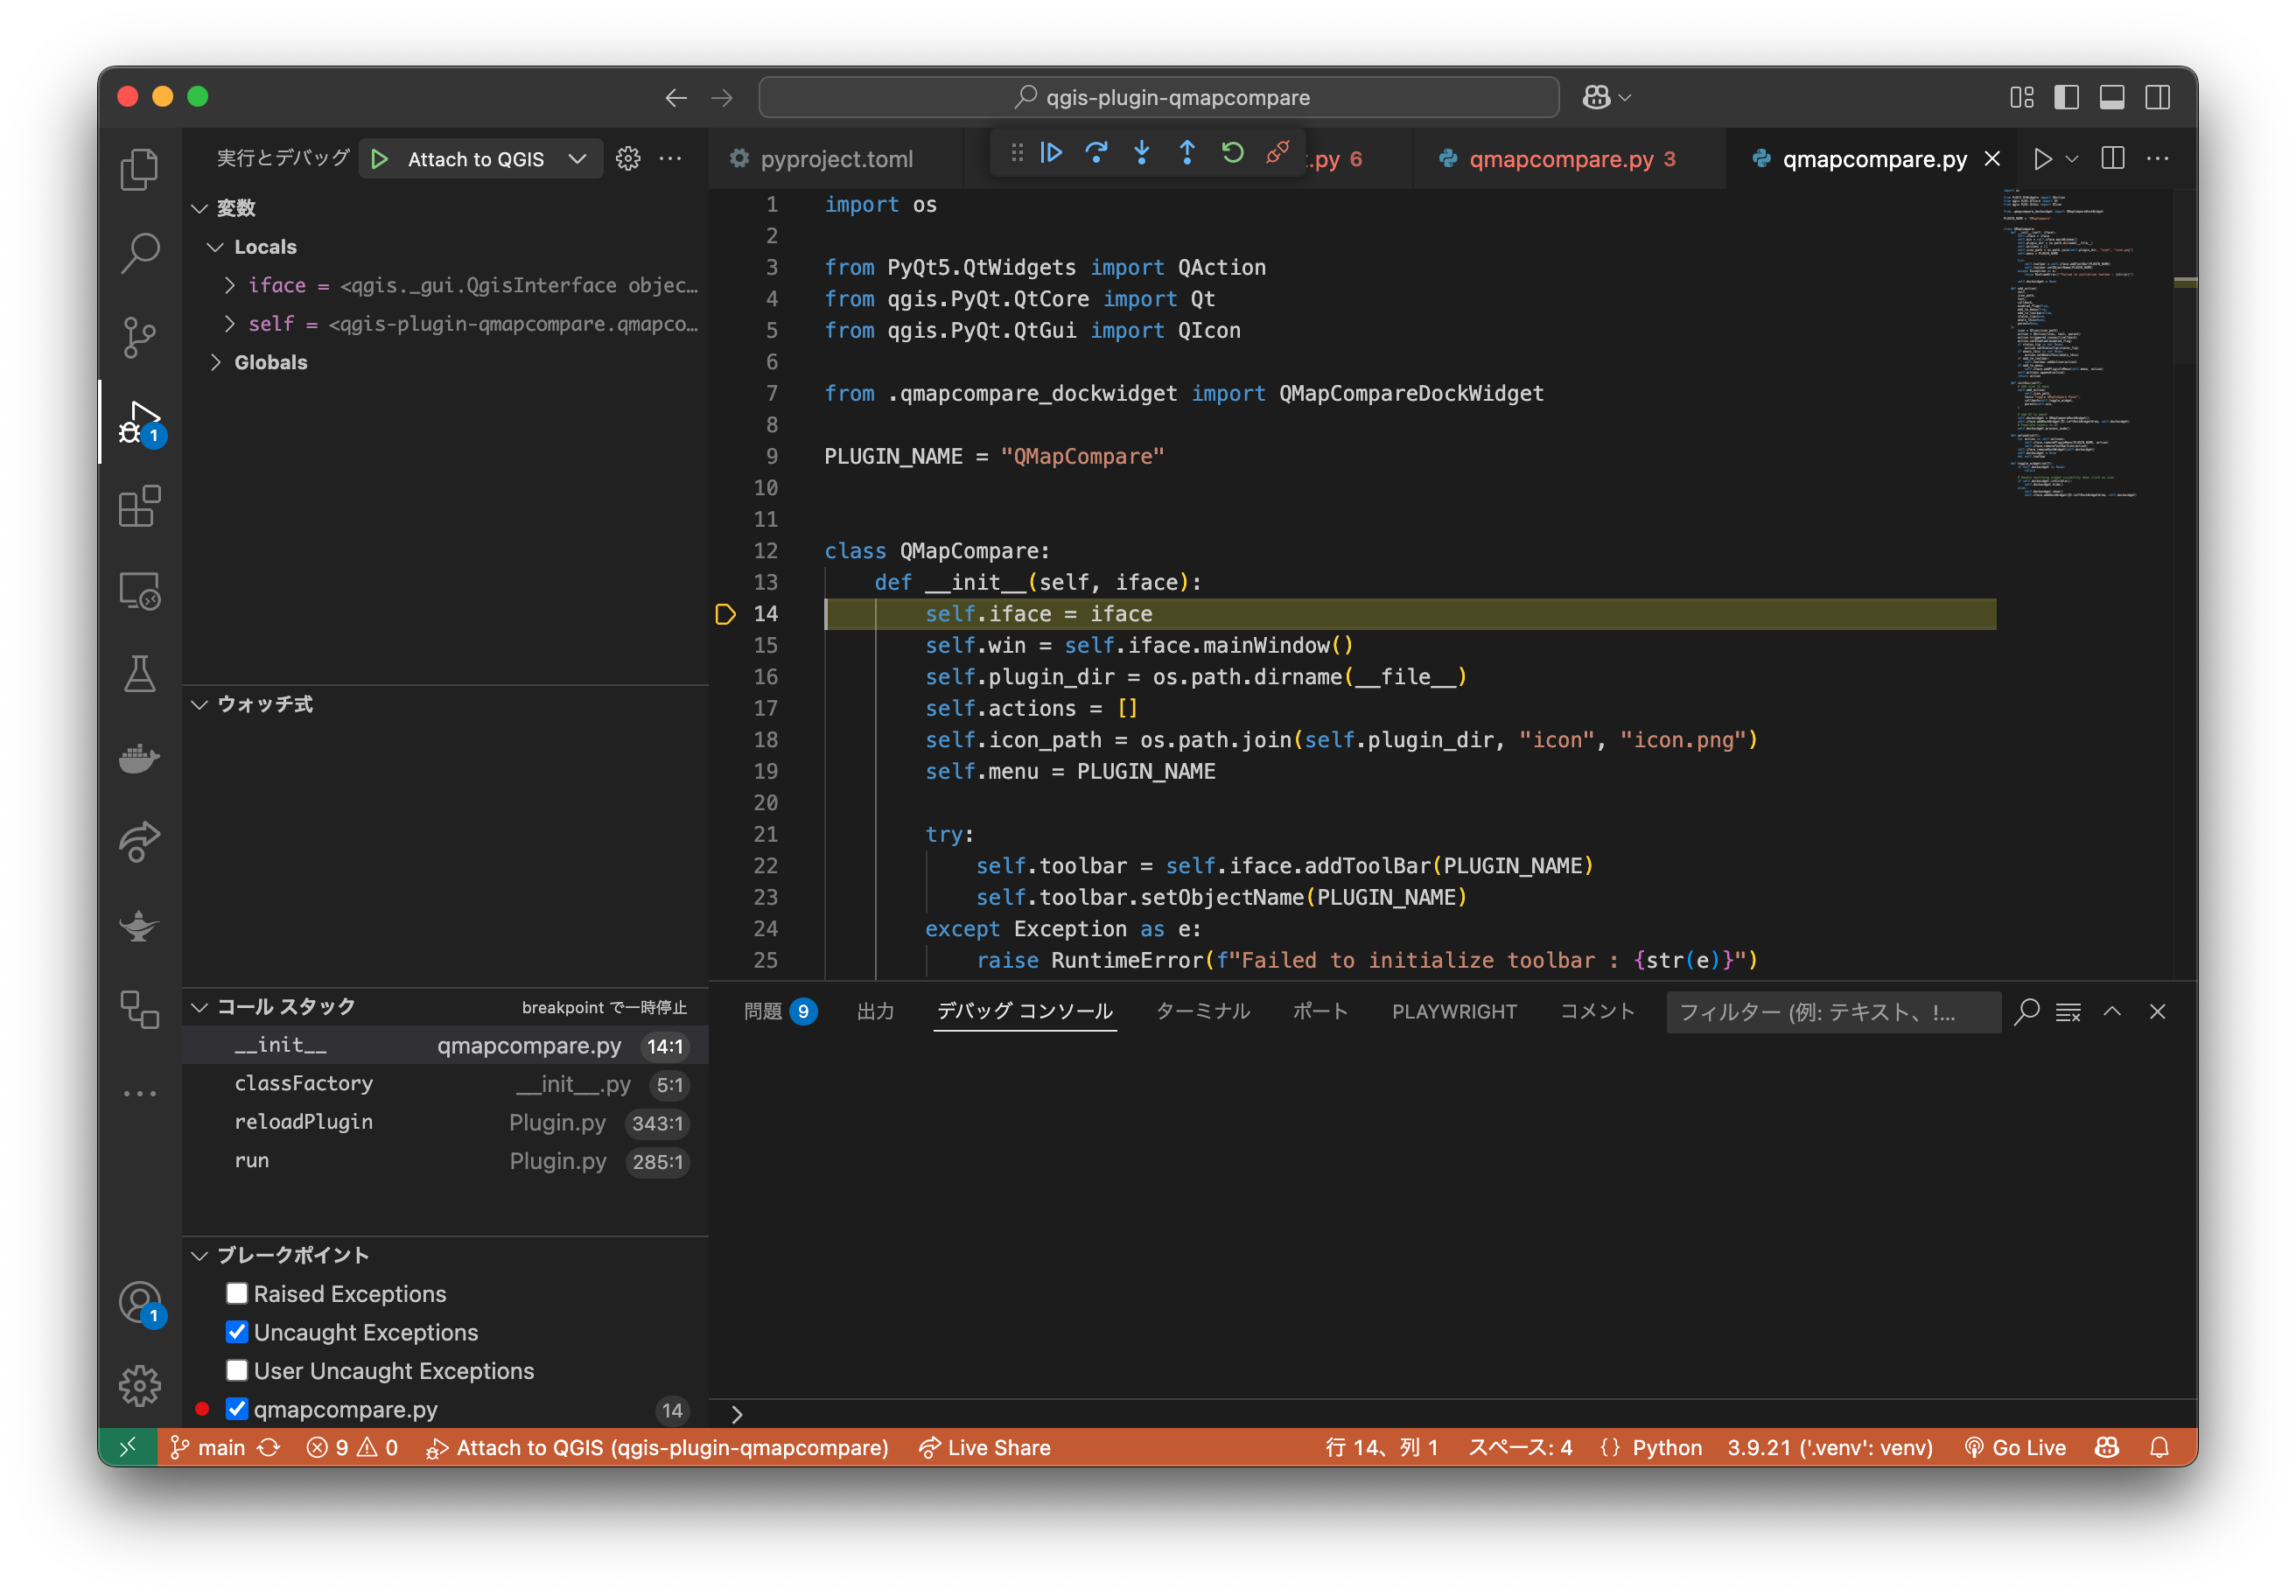Click the debug Continue button
Screen dimensions: 2296x1596
coord(1051,153)
